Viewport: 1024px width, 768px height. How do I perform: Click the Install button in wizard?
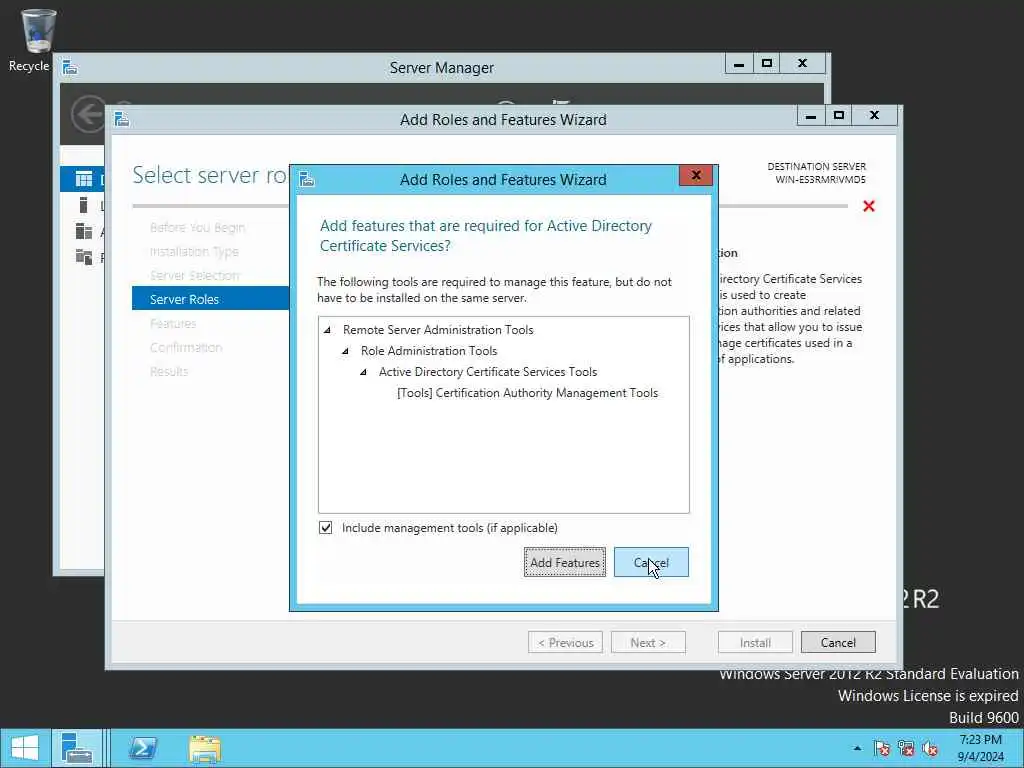tap(755, 643)
